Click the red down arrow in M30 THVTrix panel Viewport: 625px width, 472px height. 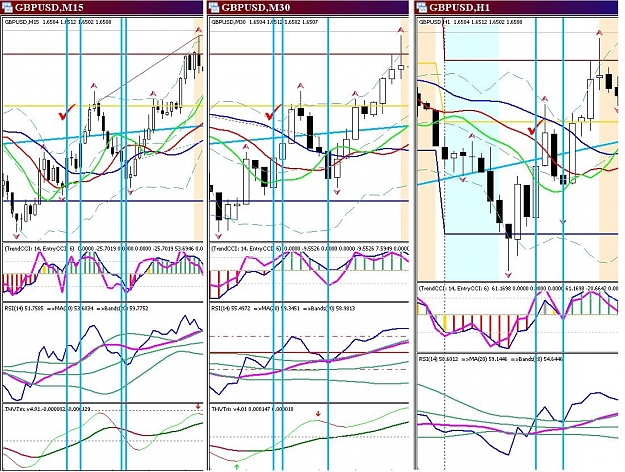(318, 413)
